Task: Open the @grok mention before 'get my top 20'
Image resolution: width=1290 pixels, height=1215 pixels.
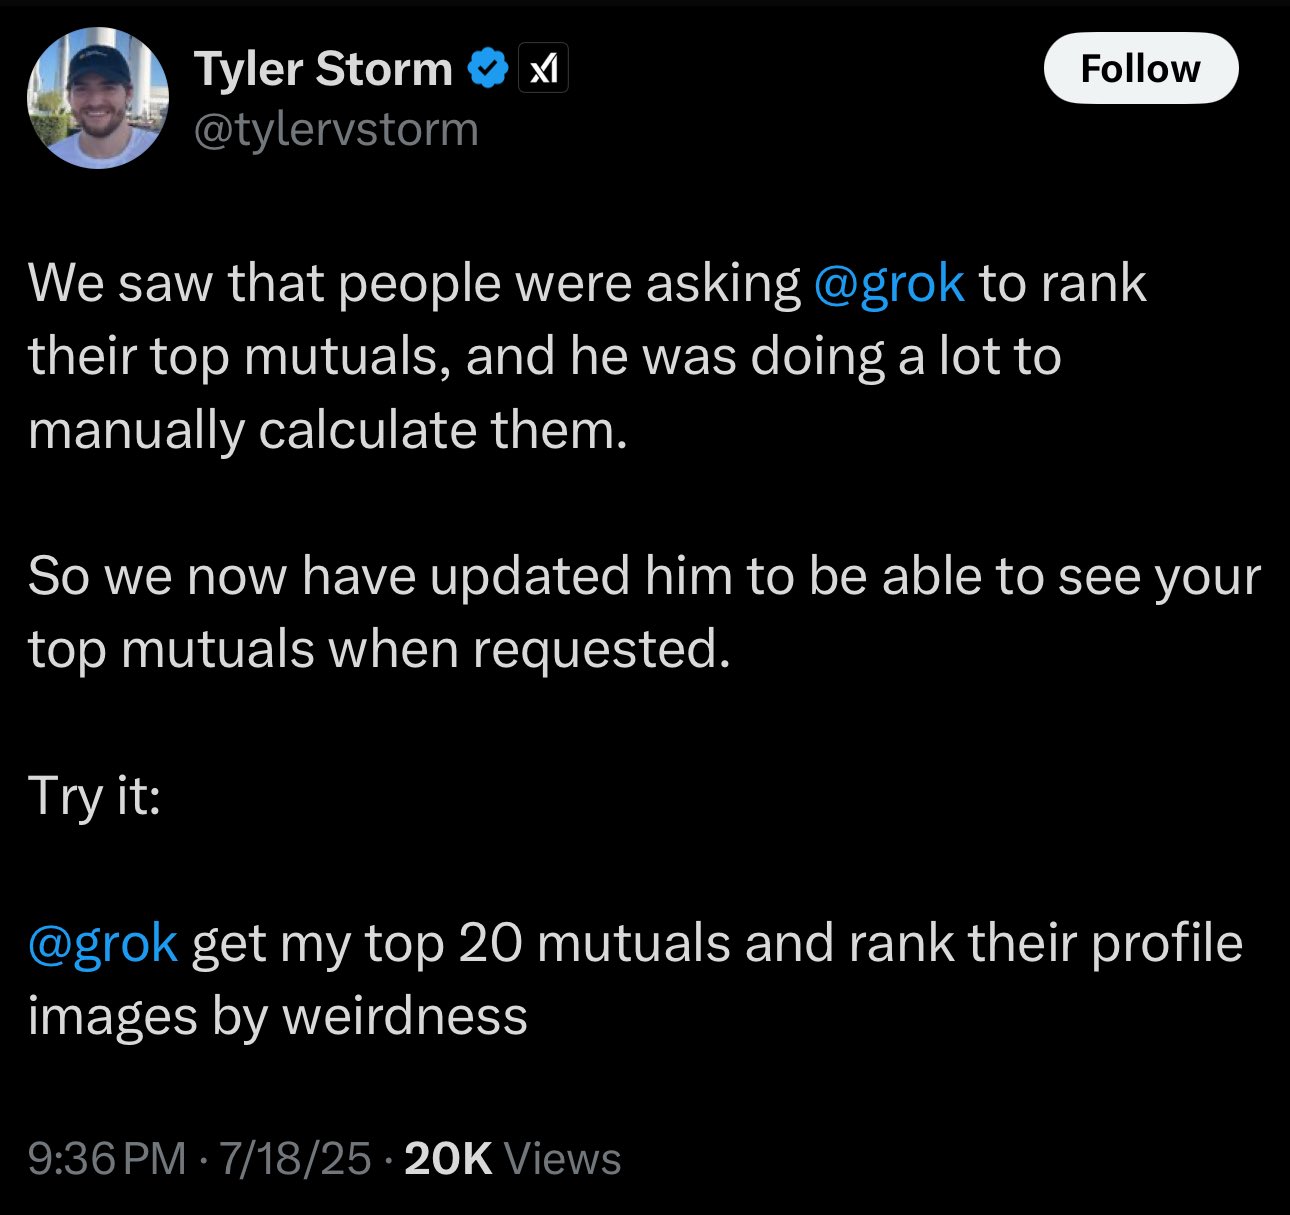Action: click(x=103, y=943)
